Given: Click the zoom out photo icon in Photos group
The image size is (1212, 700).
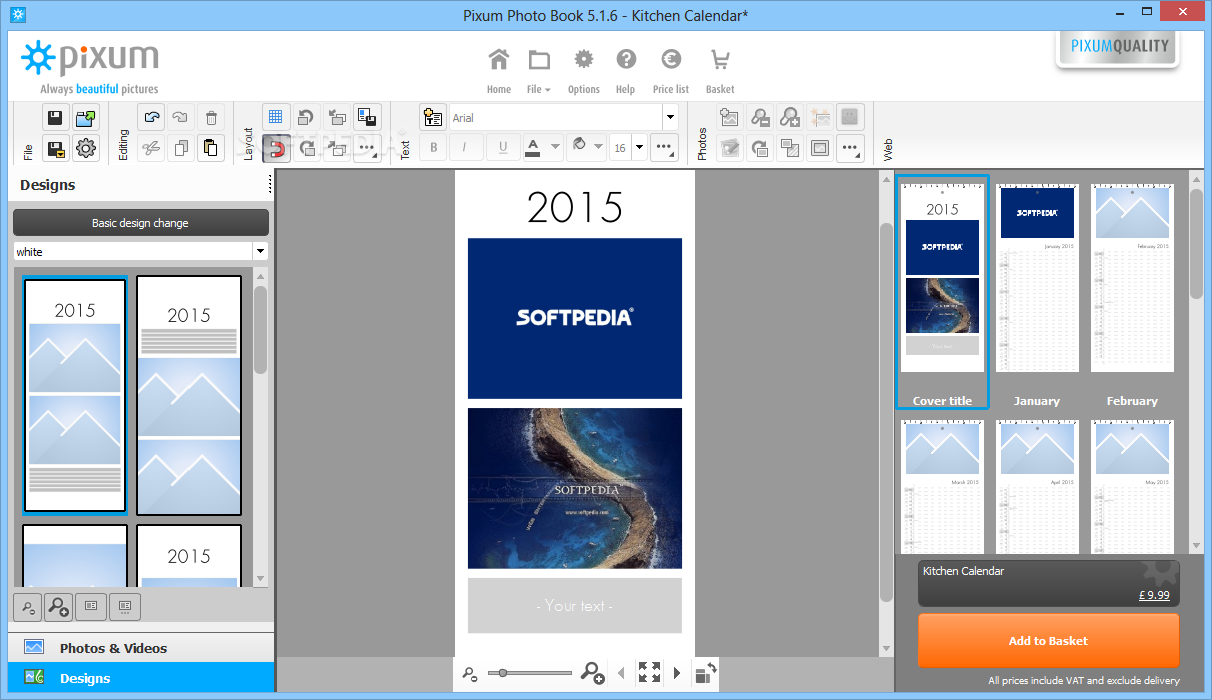Looking at the screenshot, I should click(760, 117).
